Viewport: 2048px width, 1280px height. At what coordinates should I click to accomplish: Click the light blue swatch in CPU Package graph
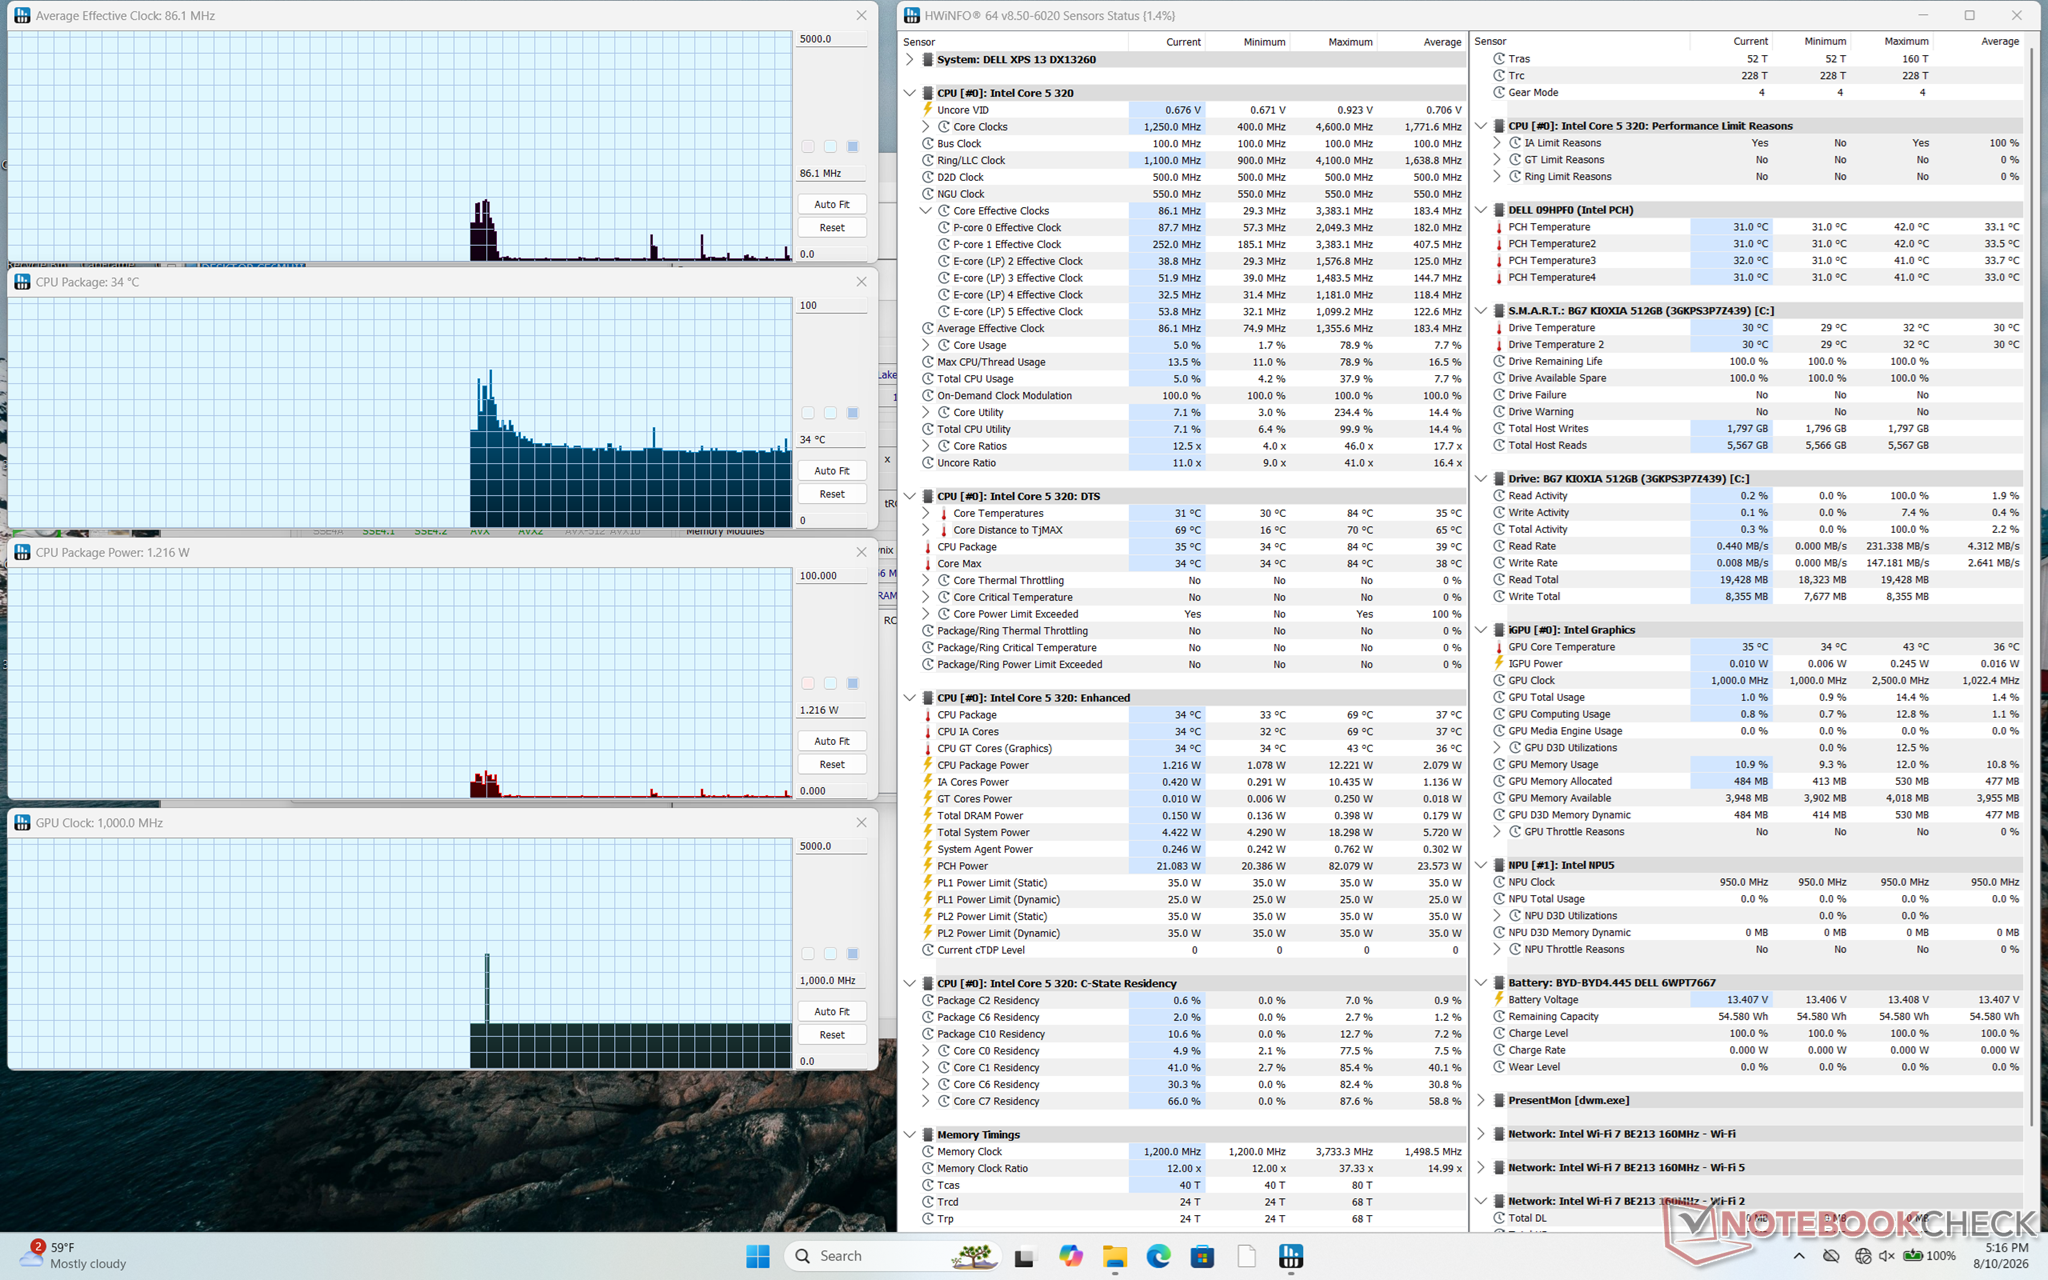coord(830,413)
